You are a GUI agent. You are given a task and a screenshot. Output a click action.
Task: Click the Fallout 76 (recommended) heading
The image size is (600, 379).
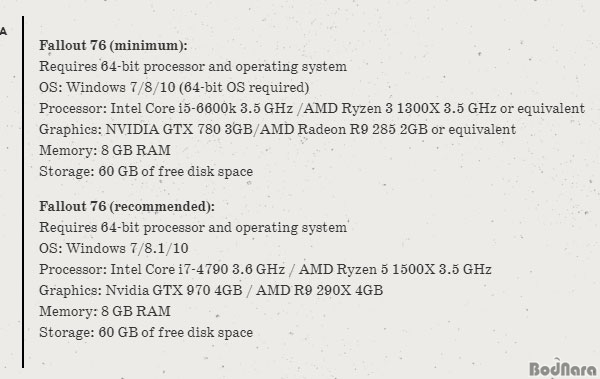(127, 207)
